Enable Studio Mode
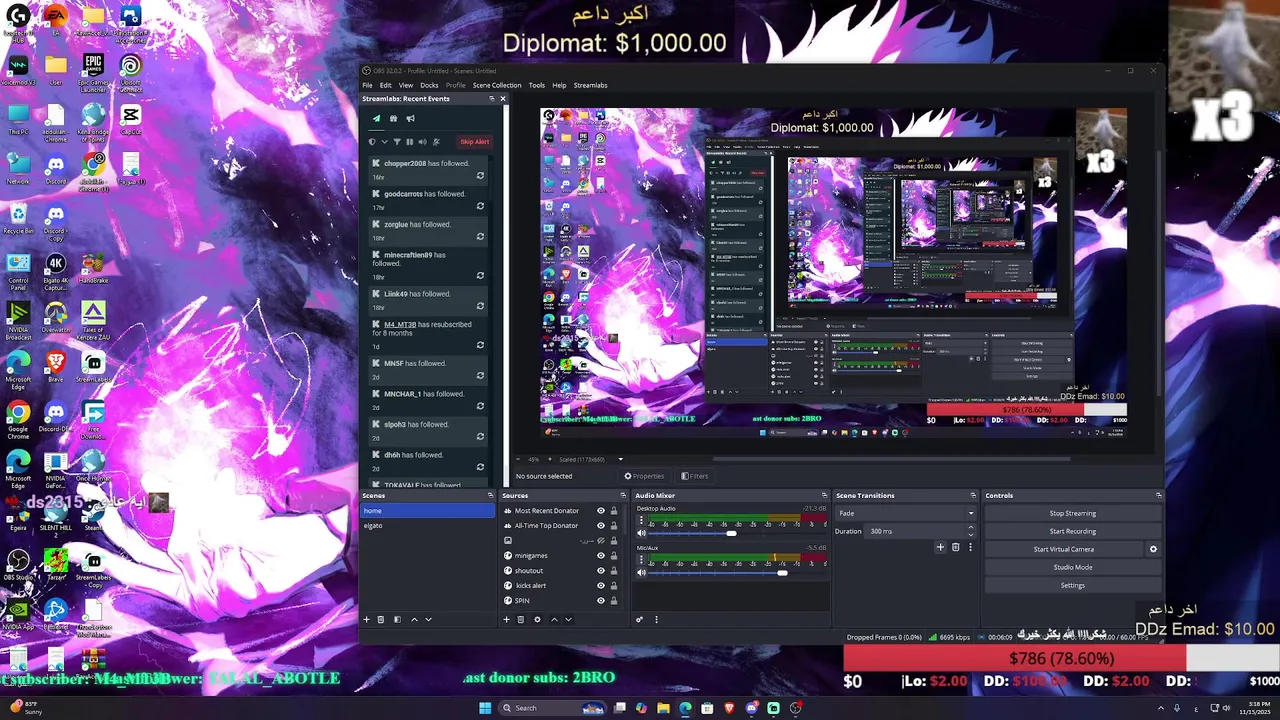The height and width of the screenshot is (720, 1280). tap(1072, 567)
